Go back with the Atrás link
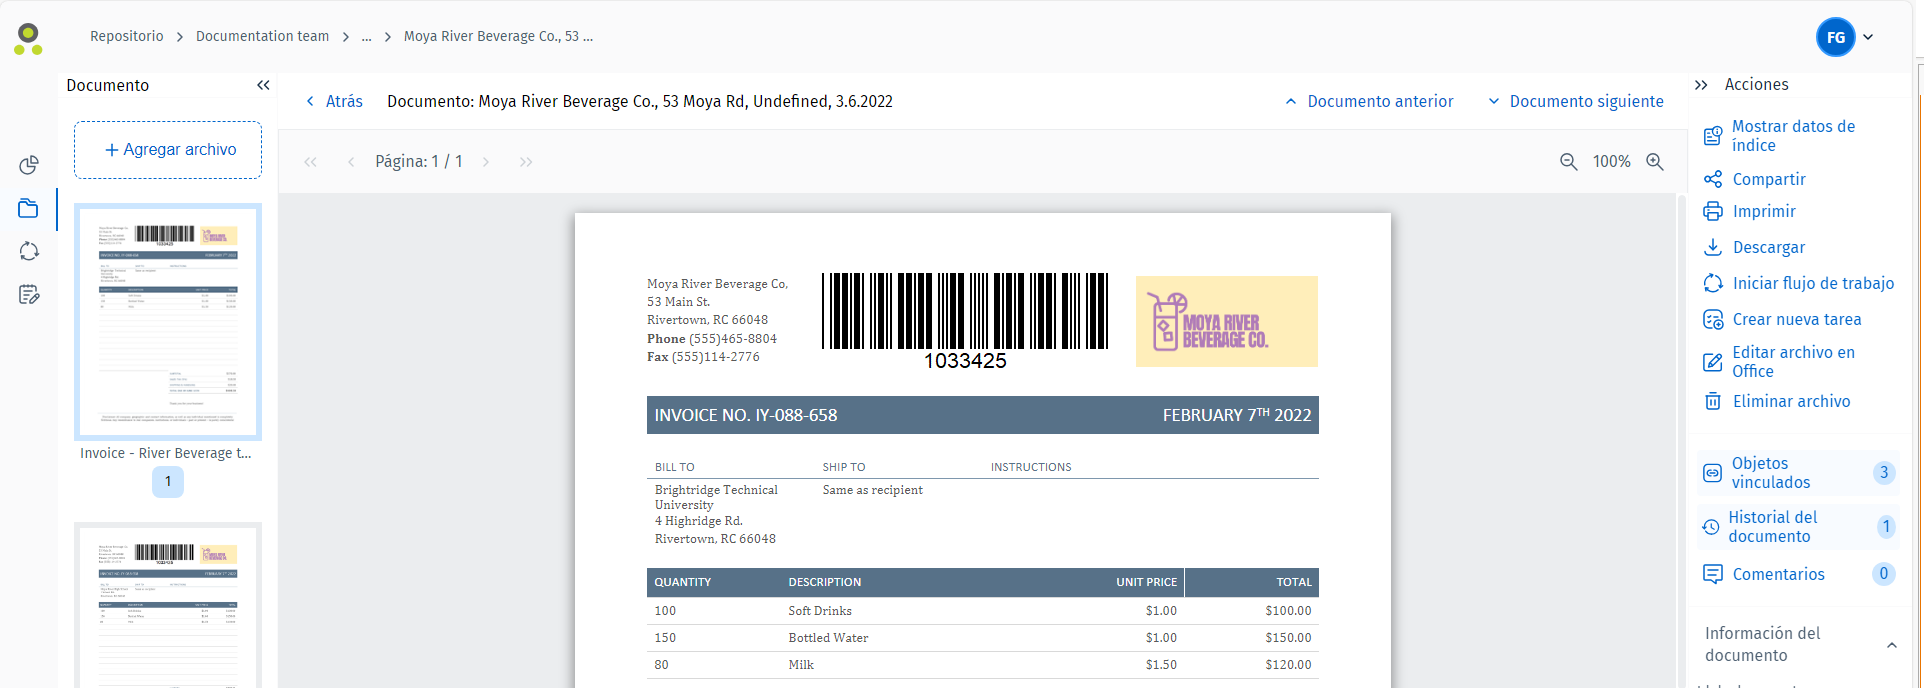The width and height of the screenshot is (1924, 688). (334, 101)
